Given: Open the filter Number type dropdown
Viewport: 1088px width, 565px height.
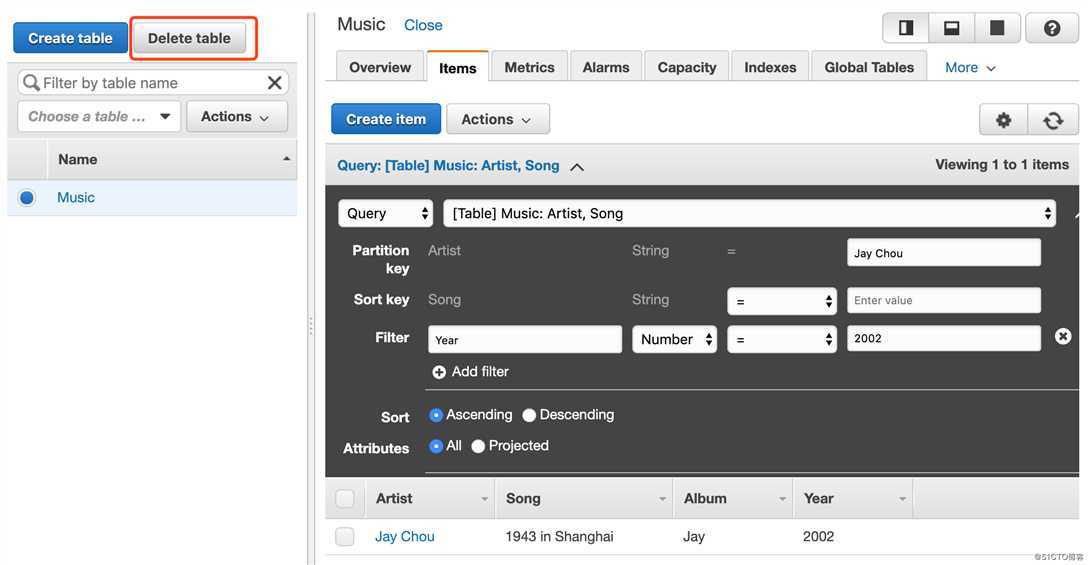Looking at the screenshot, I should [674, 339].
